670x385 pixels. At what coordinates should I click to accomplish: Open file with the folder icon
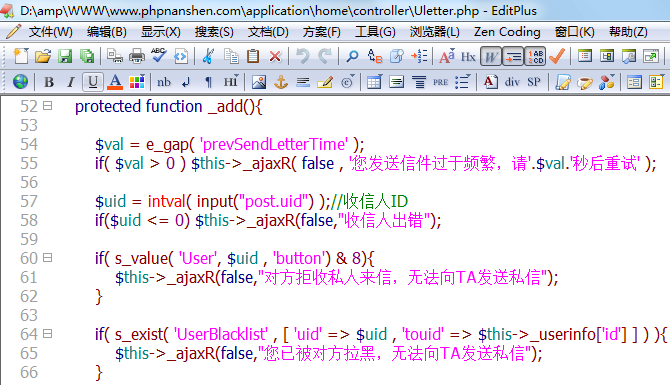(43, 56)
